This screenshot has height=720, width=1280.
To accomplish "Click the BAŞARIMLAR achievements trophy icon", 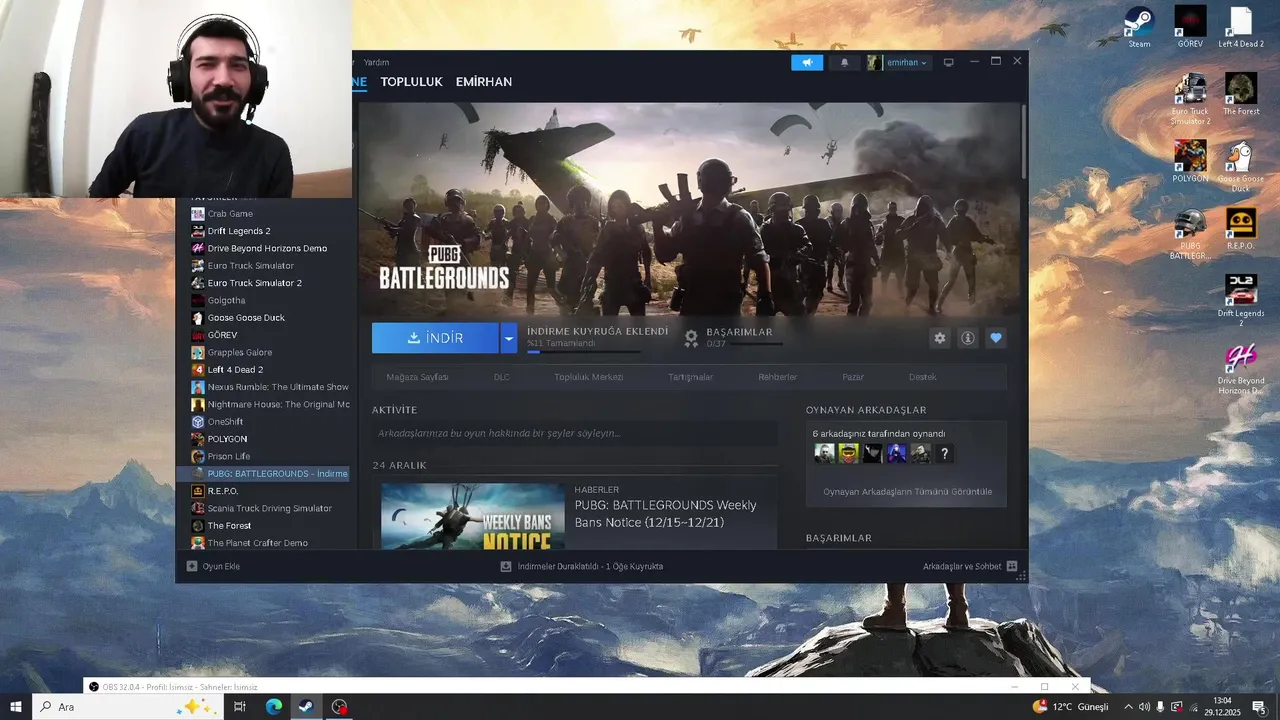I will coord(691,338).
